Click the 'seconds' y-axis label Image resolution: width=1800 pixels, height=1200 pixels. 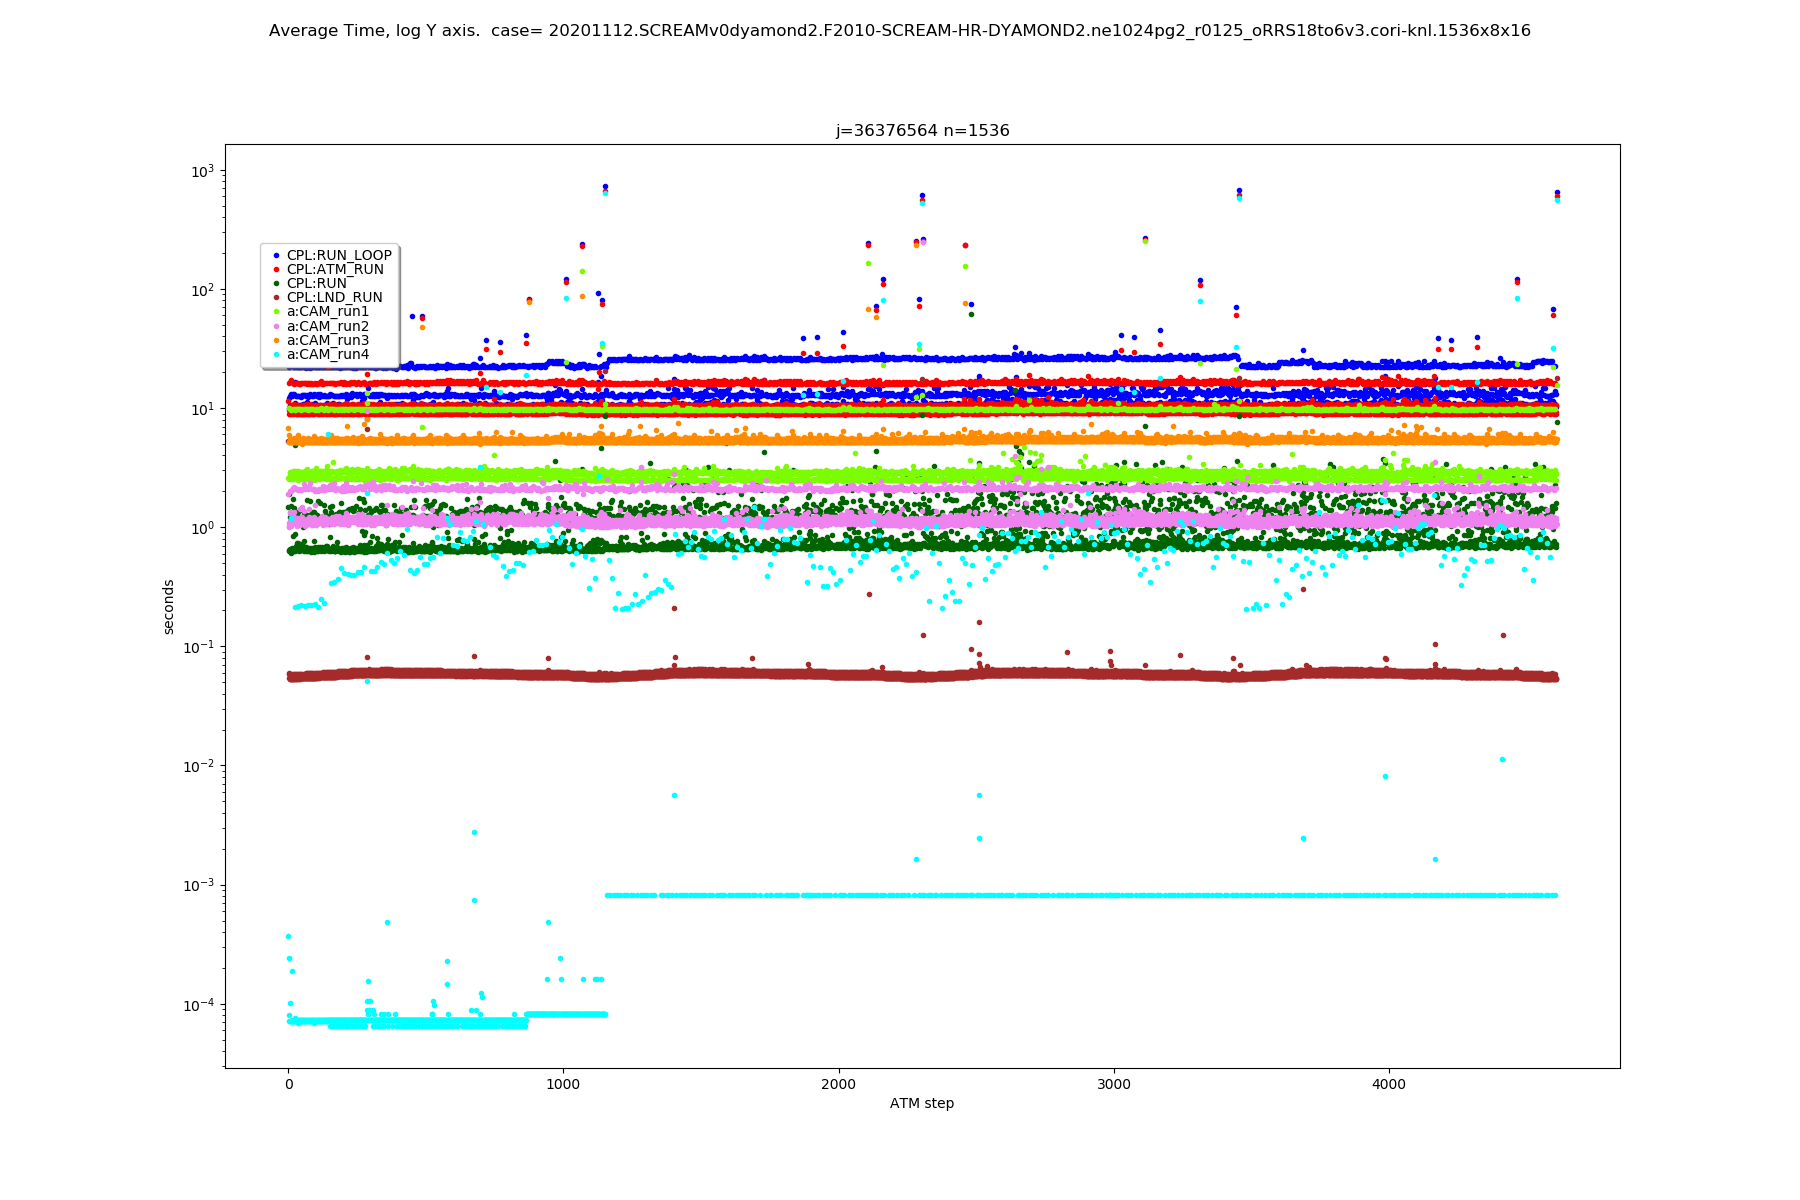pos(168,607)
